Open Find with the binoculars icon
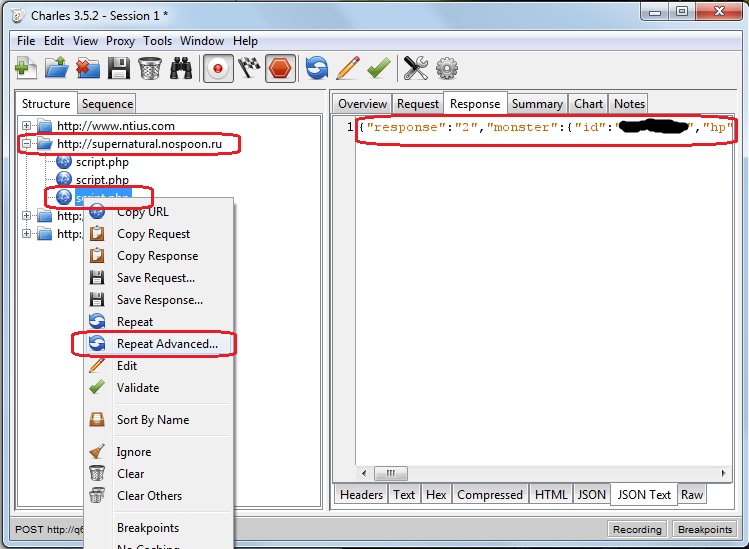This screenshot has width=749, height=549. tap(181, 68)
